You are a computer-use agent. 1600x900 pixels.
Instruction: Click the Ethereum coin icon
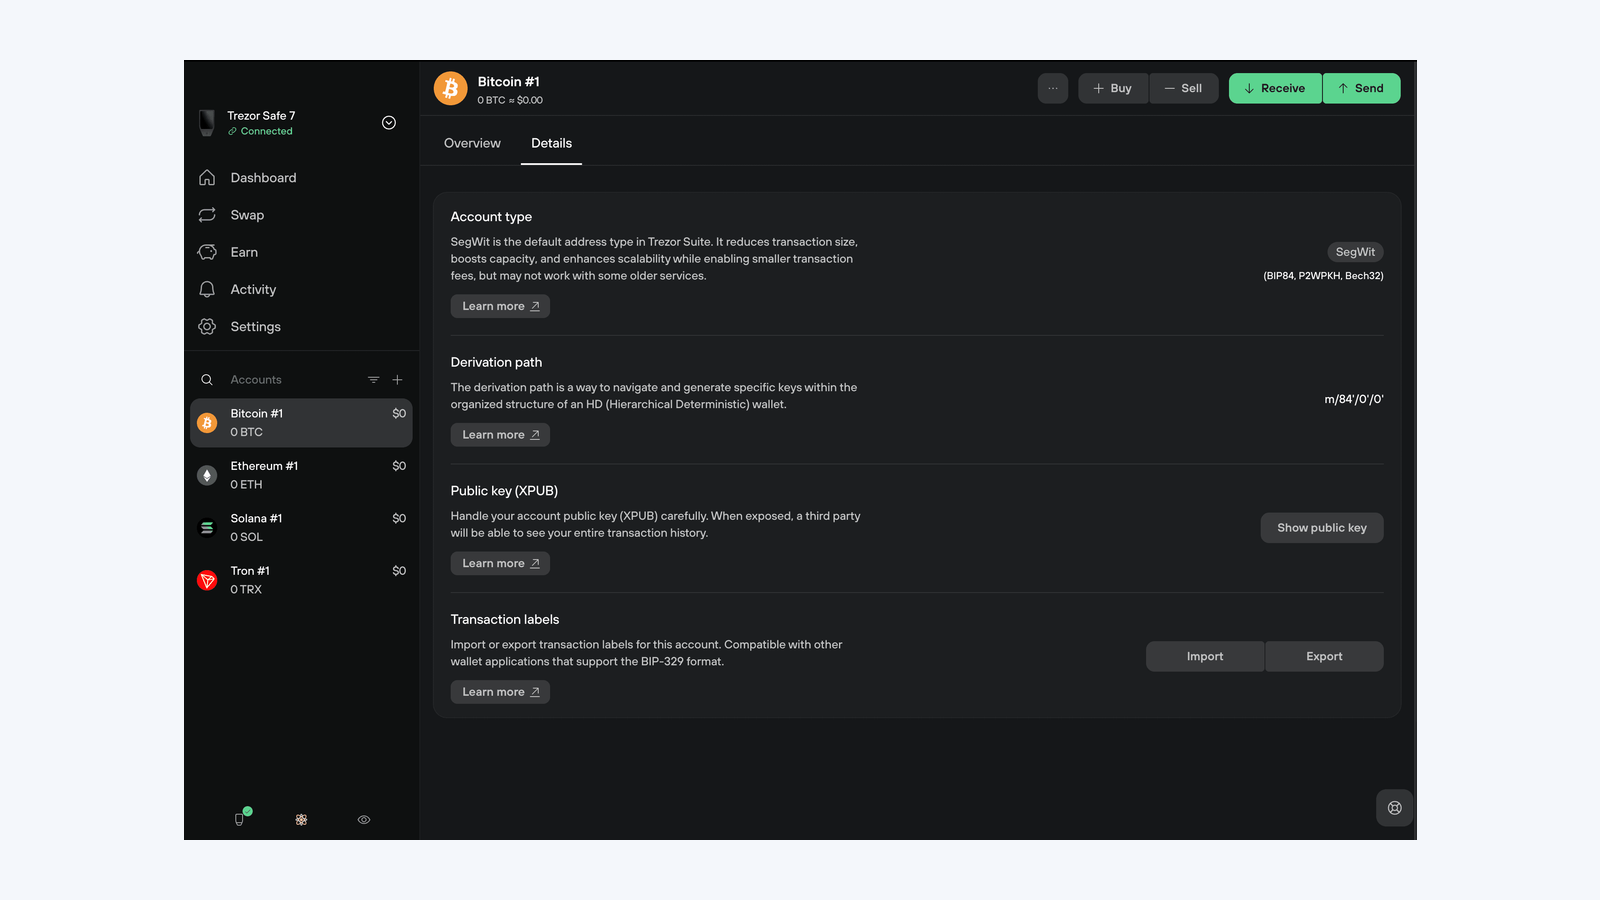tap(207, 475)
